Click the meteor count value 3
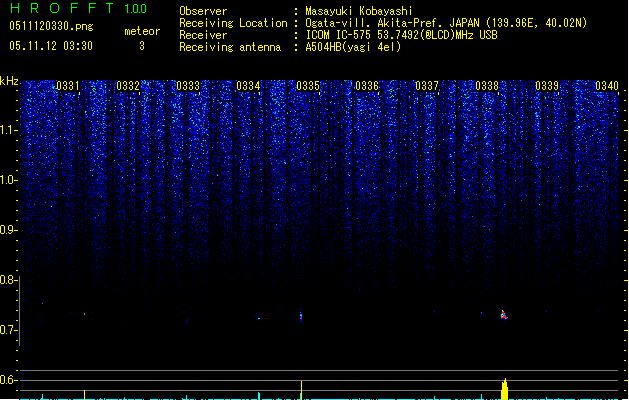Screen dimensions: 629x400 pyautogui.click(x=142, y=46)
